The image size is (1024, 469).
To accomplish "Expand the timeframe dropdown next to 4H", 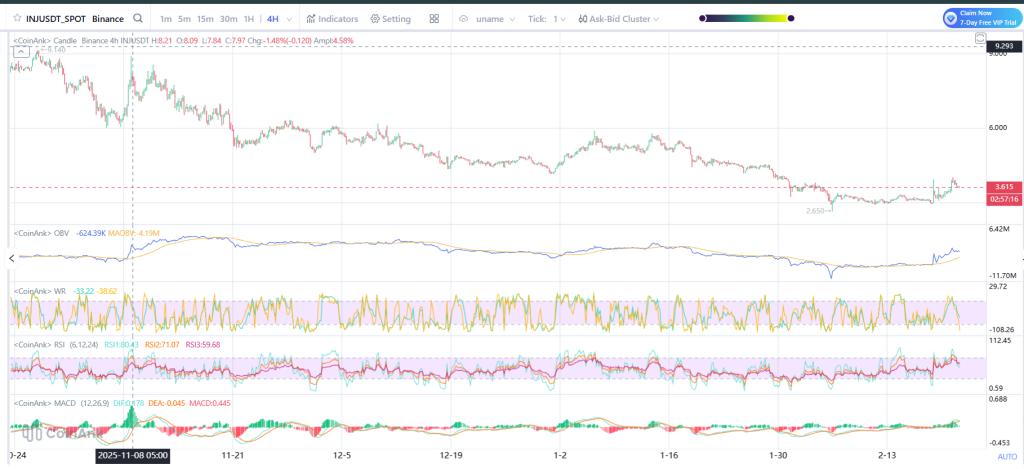I will coord(288,18).
